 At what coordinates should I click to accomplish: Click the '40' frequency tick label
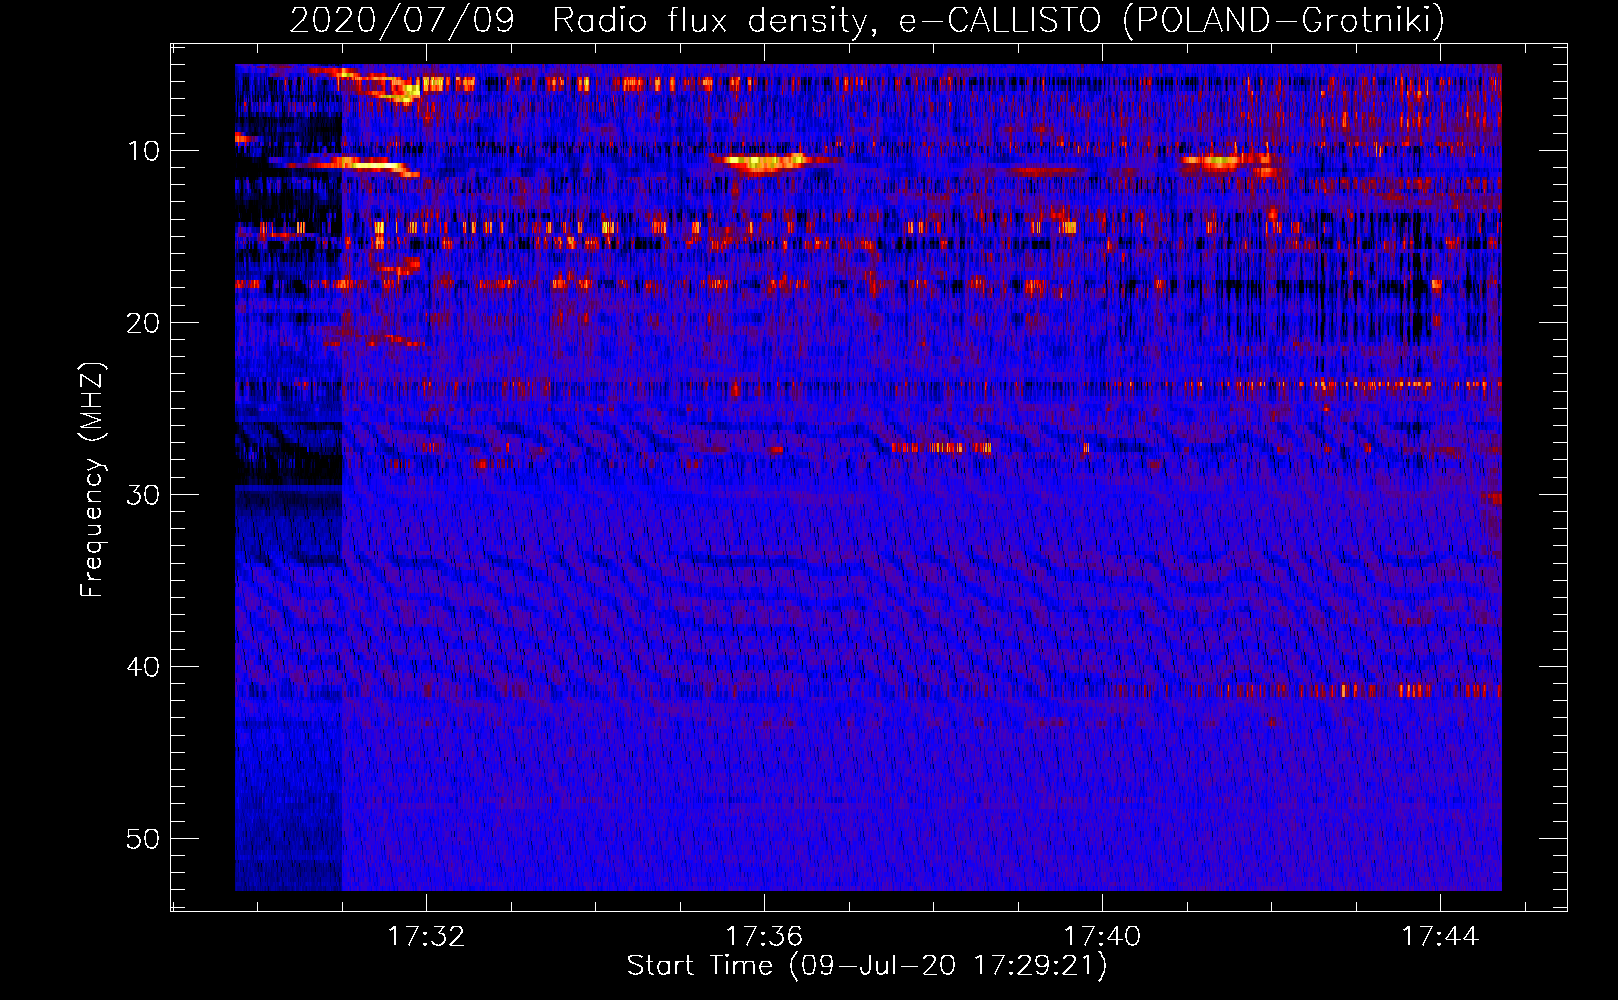coord(143,667)
